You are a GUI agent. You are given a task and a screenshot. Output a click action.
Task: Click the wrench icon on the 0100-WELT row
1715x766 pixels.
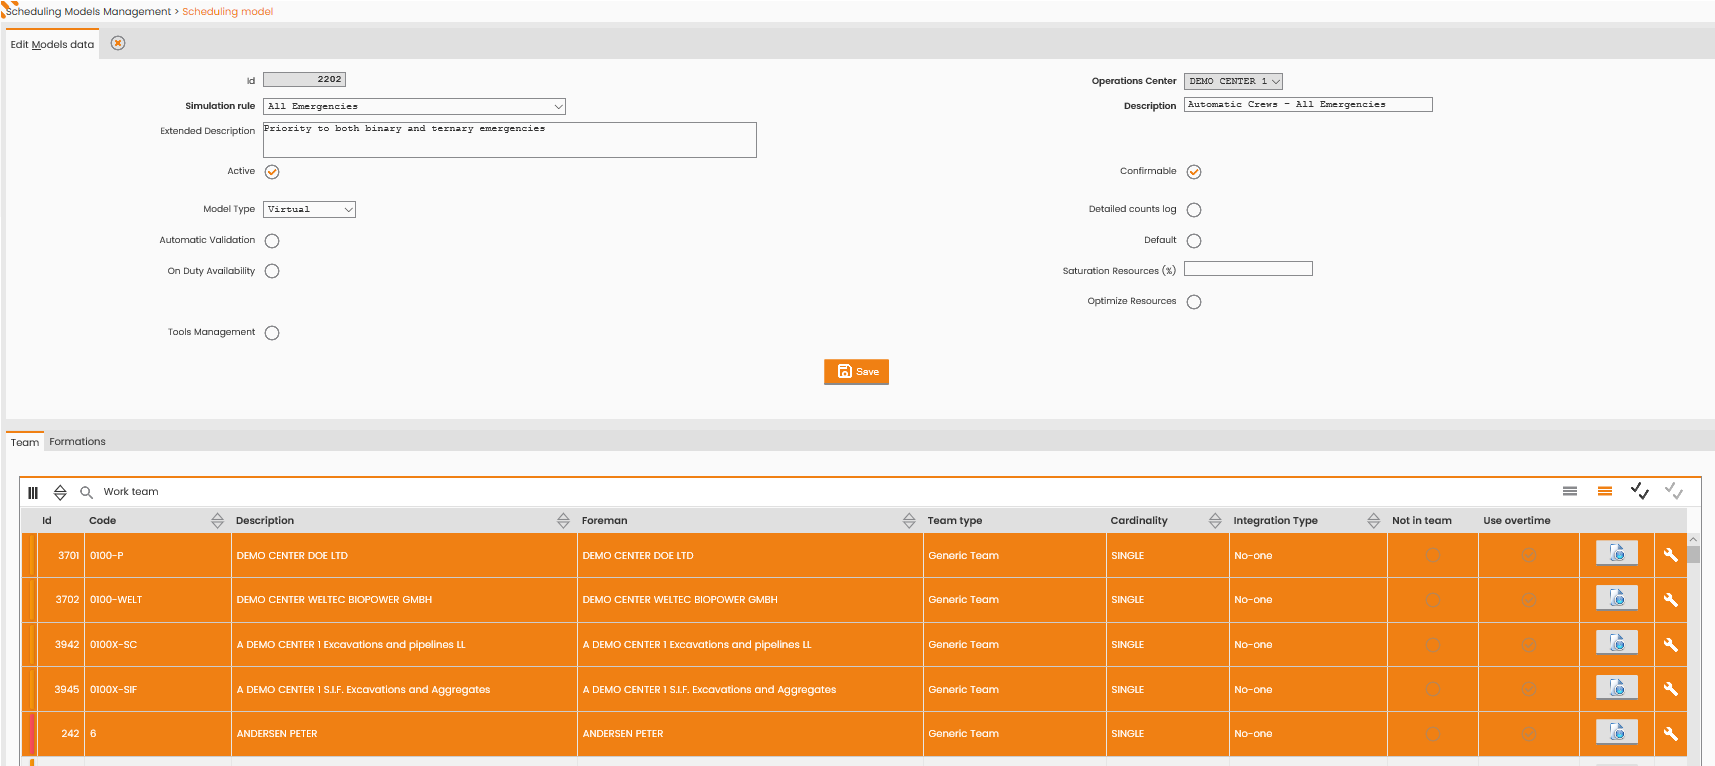[1670, 600]
